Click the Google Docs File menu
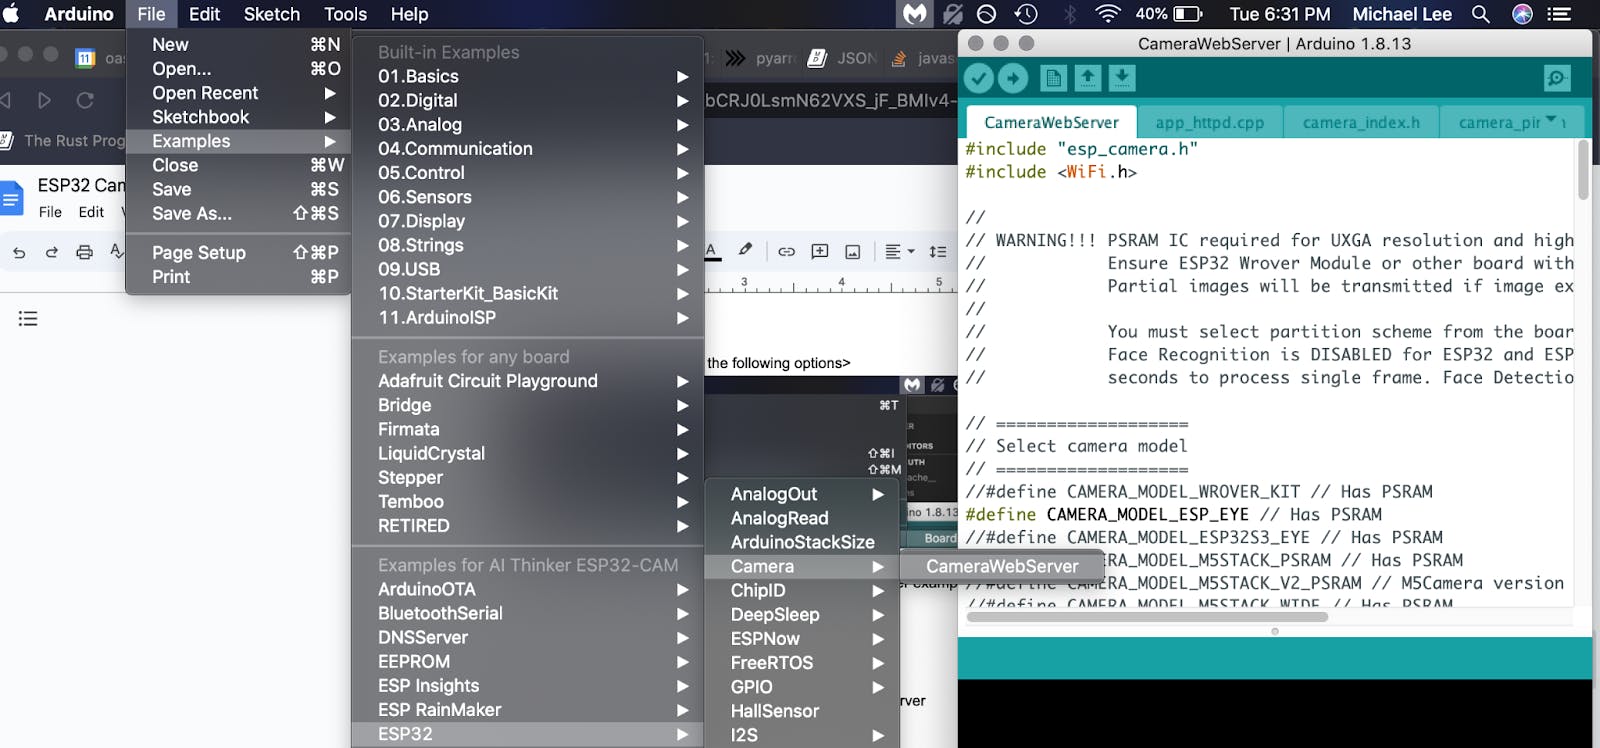The image size is (1600, 748). coord(50,212)
